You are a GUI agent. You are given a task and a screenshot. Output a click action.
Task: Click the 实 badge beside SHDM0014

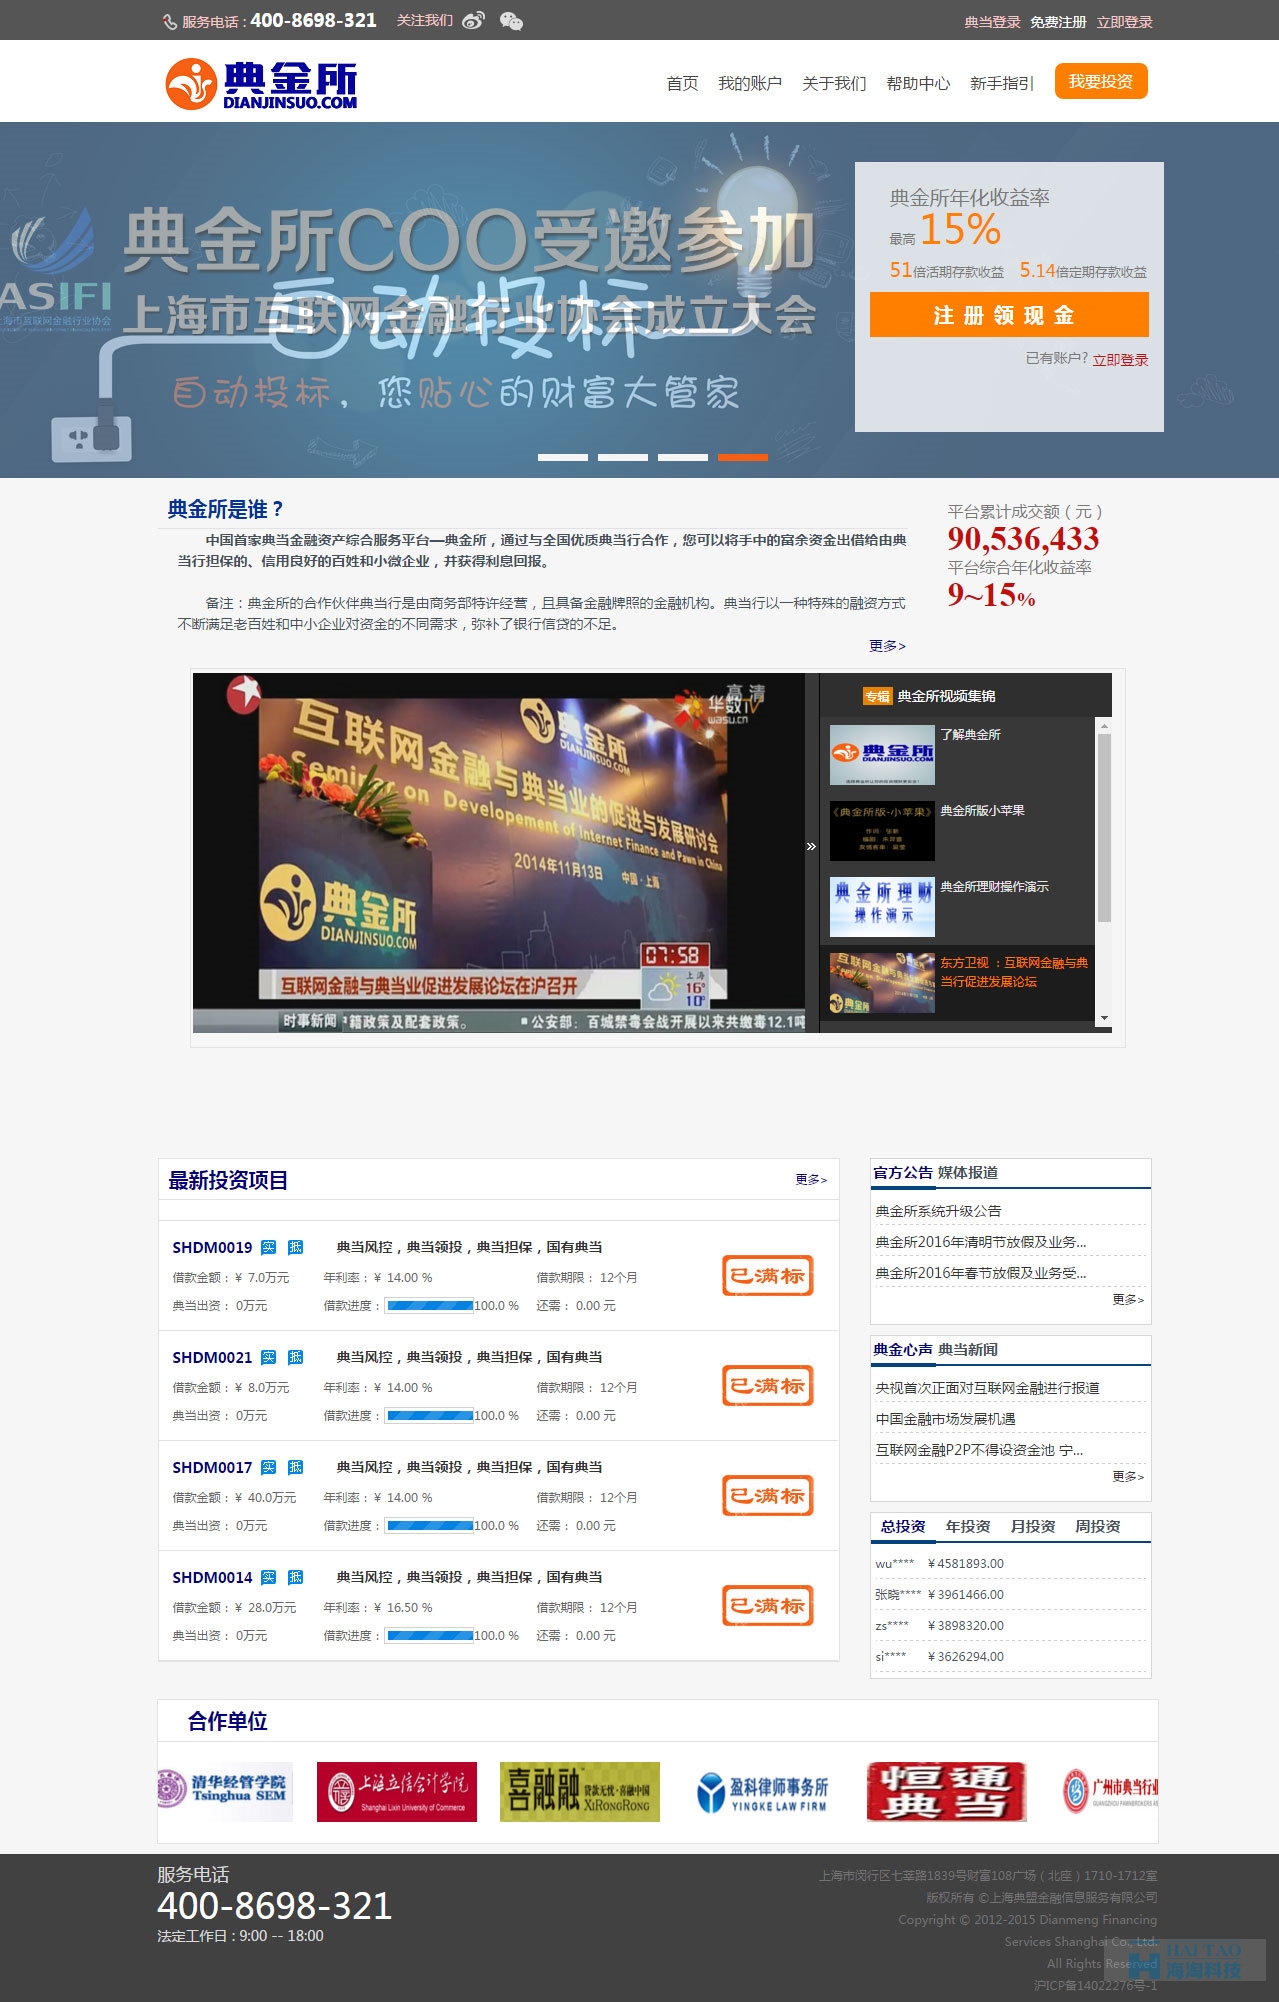click(268, 1577)
